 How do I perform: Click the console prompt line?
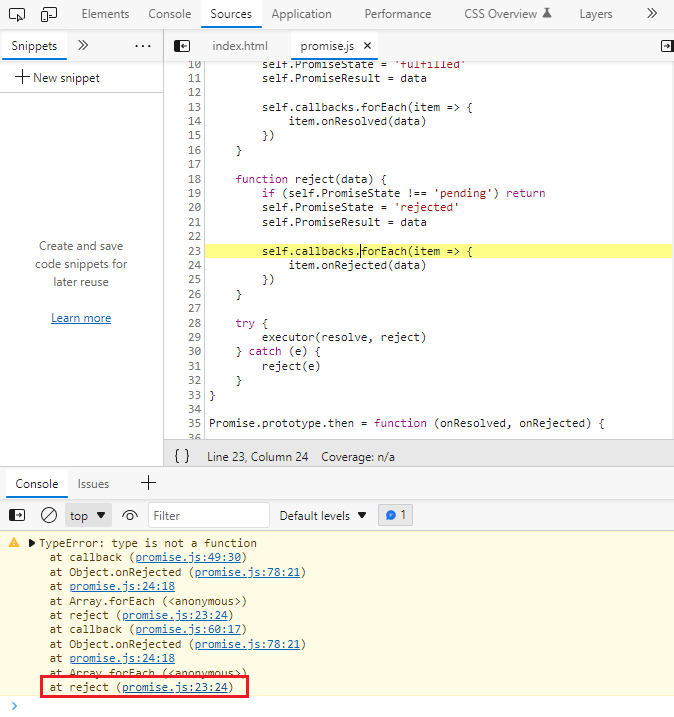click(x=337, y=706)
